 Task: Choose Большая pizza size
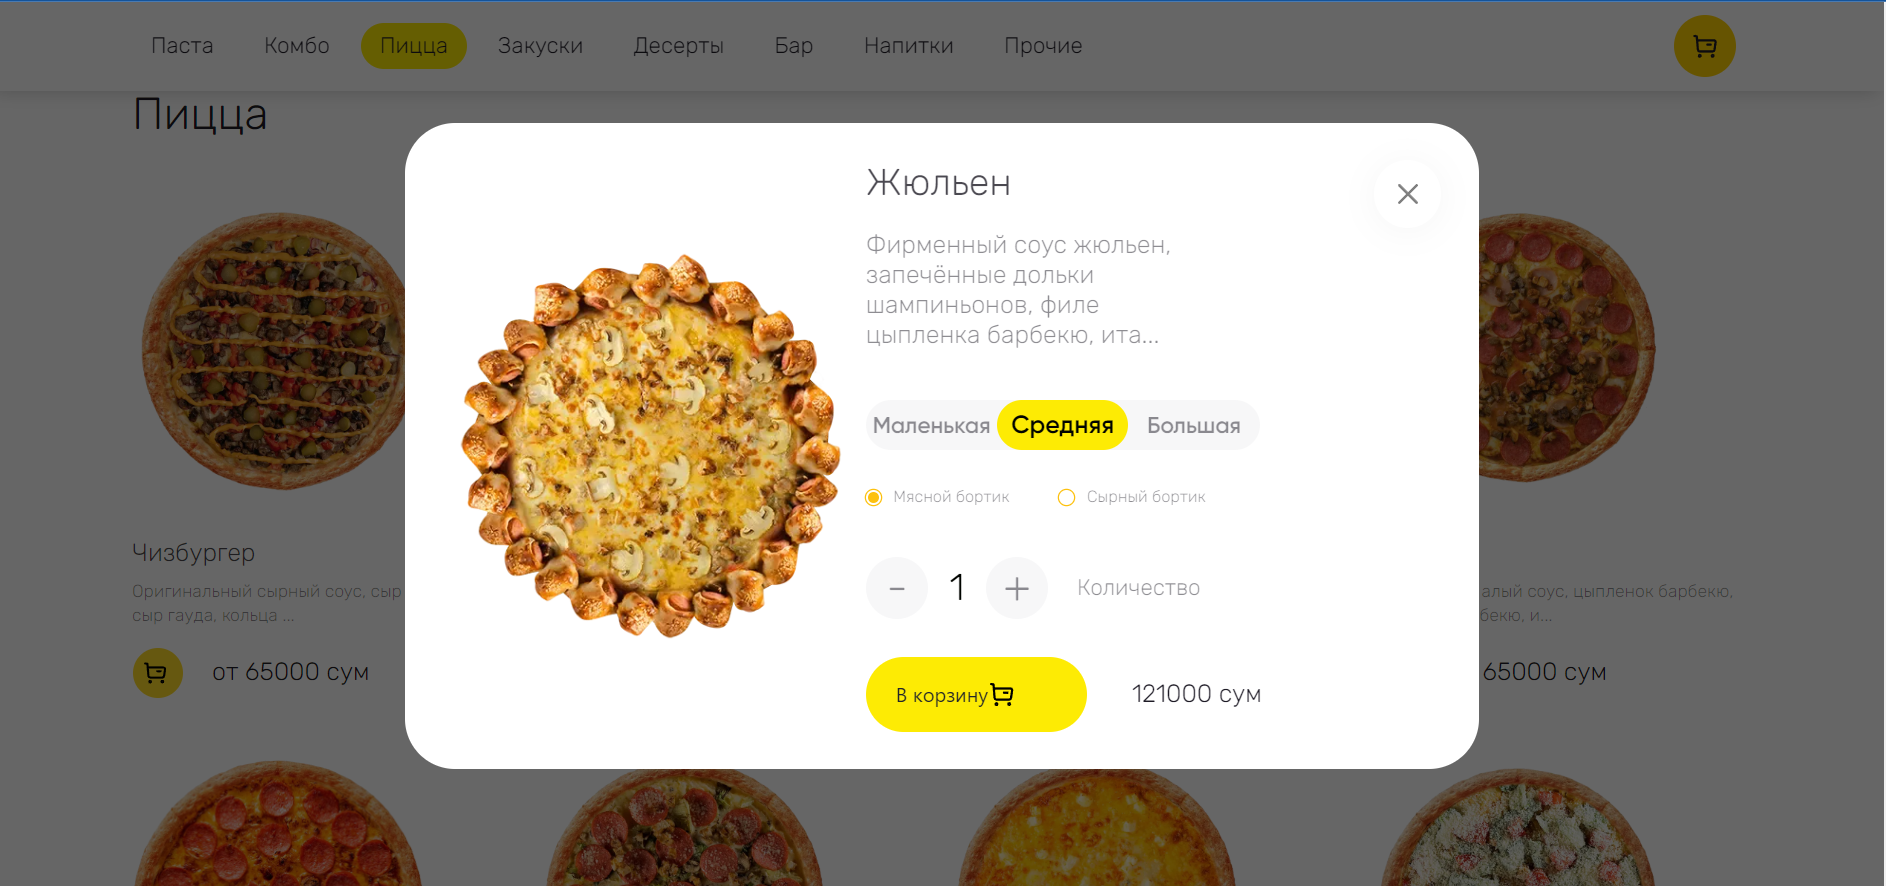[1193, 425]
